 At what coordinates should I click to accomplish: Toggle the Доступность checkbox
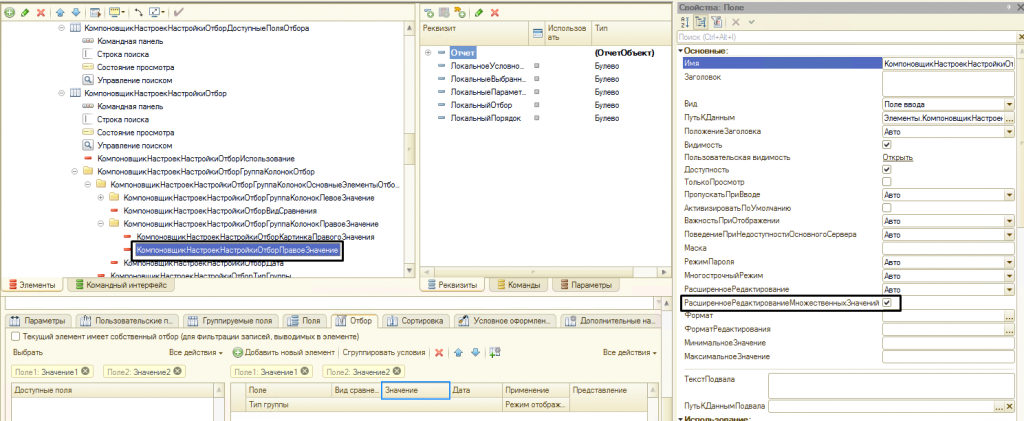pos(886,169)
